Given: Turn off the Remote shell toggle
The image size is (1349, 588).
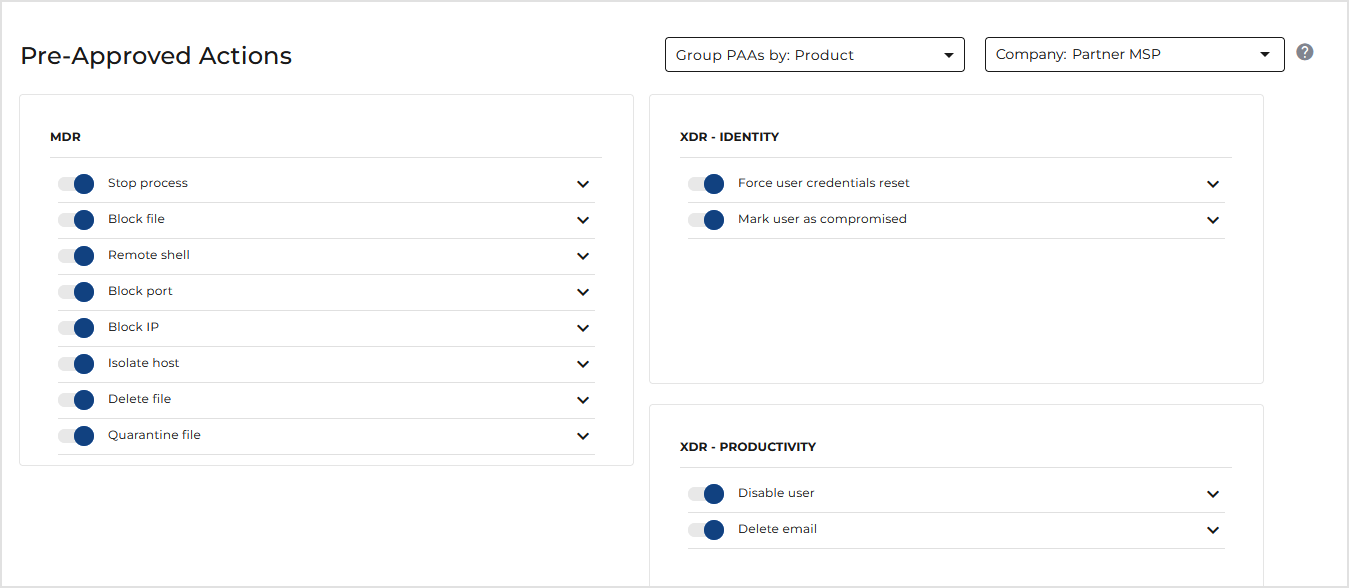Looking at the screenshot, I should [x=76, y=256].
